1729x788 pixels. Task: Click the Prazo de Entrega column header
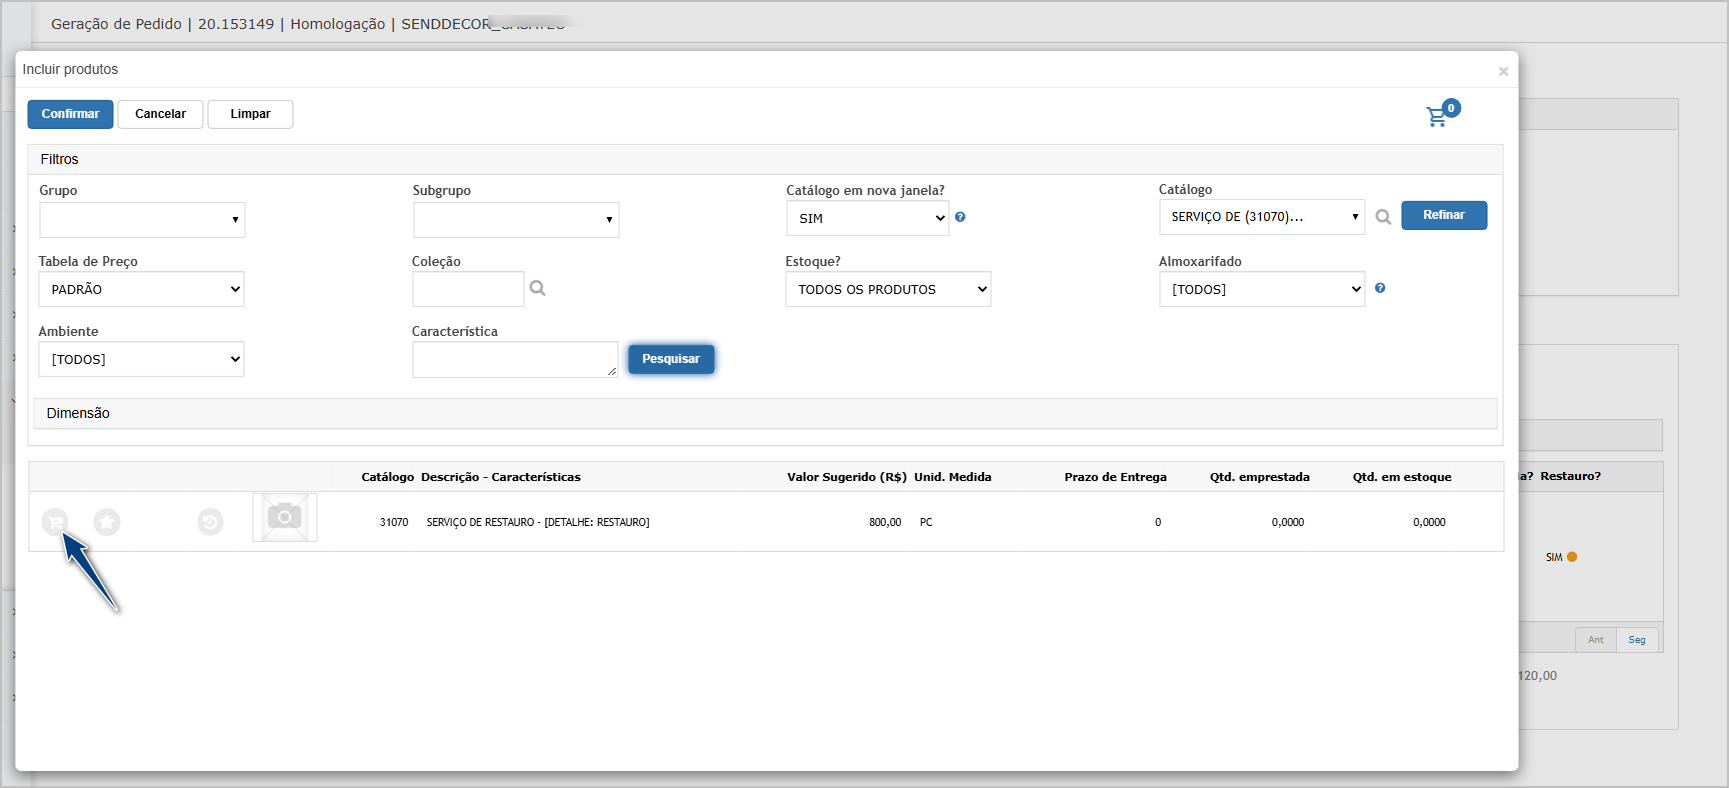[x=1115, y=477]
